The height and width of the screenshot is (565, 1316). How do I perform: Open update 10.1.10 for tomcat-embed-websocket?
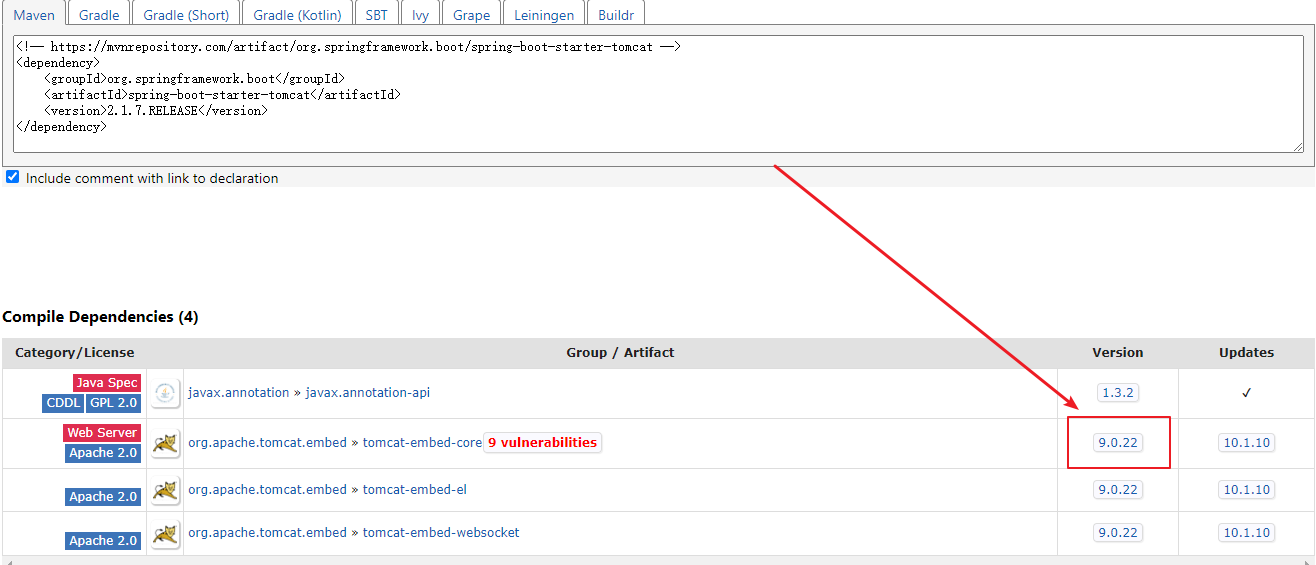tap(1246, 533)
